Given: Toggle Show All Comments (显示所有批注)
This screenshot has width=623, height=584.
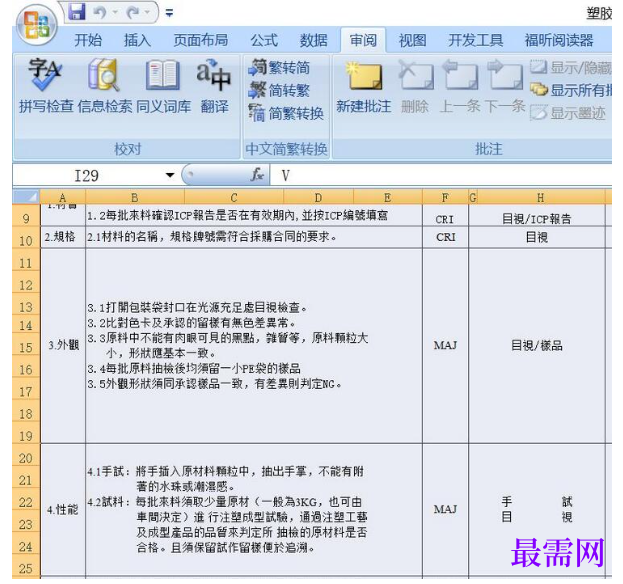Looking at the screenshot, I should click(571, 90).
